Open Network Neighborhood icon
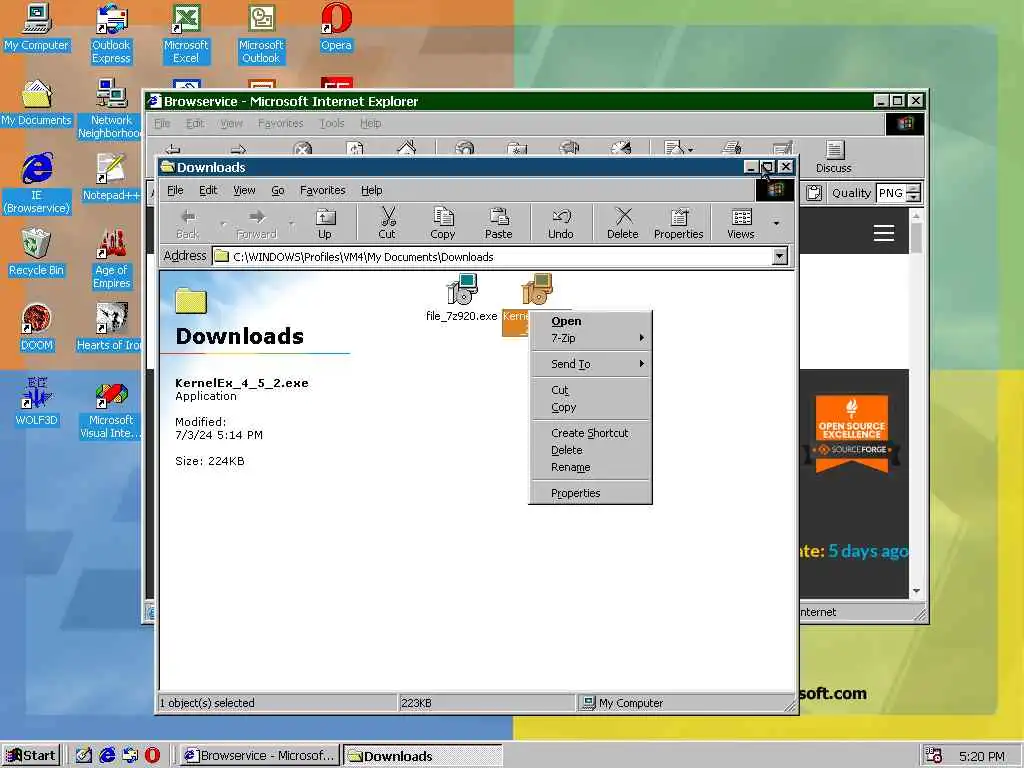 [111, 108]
